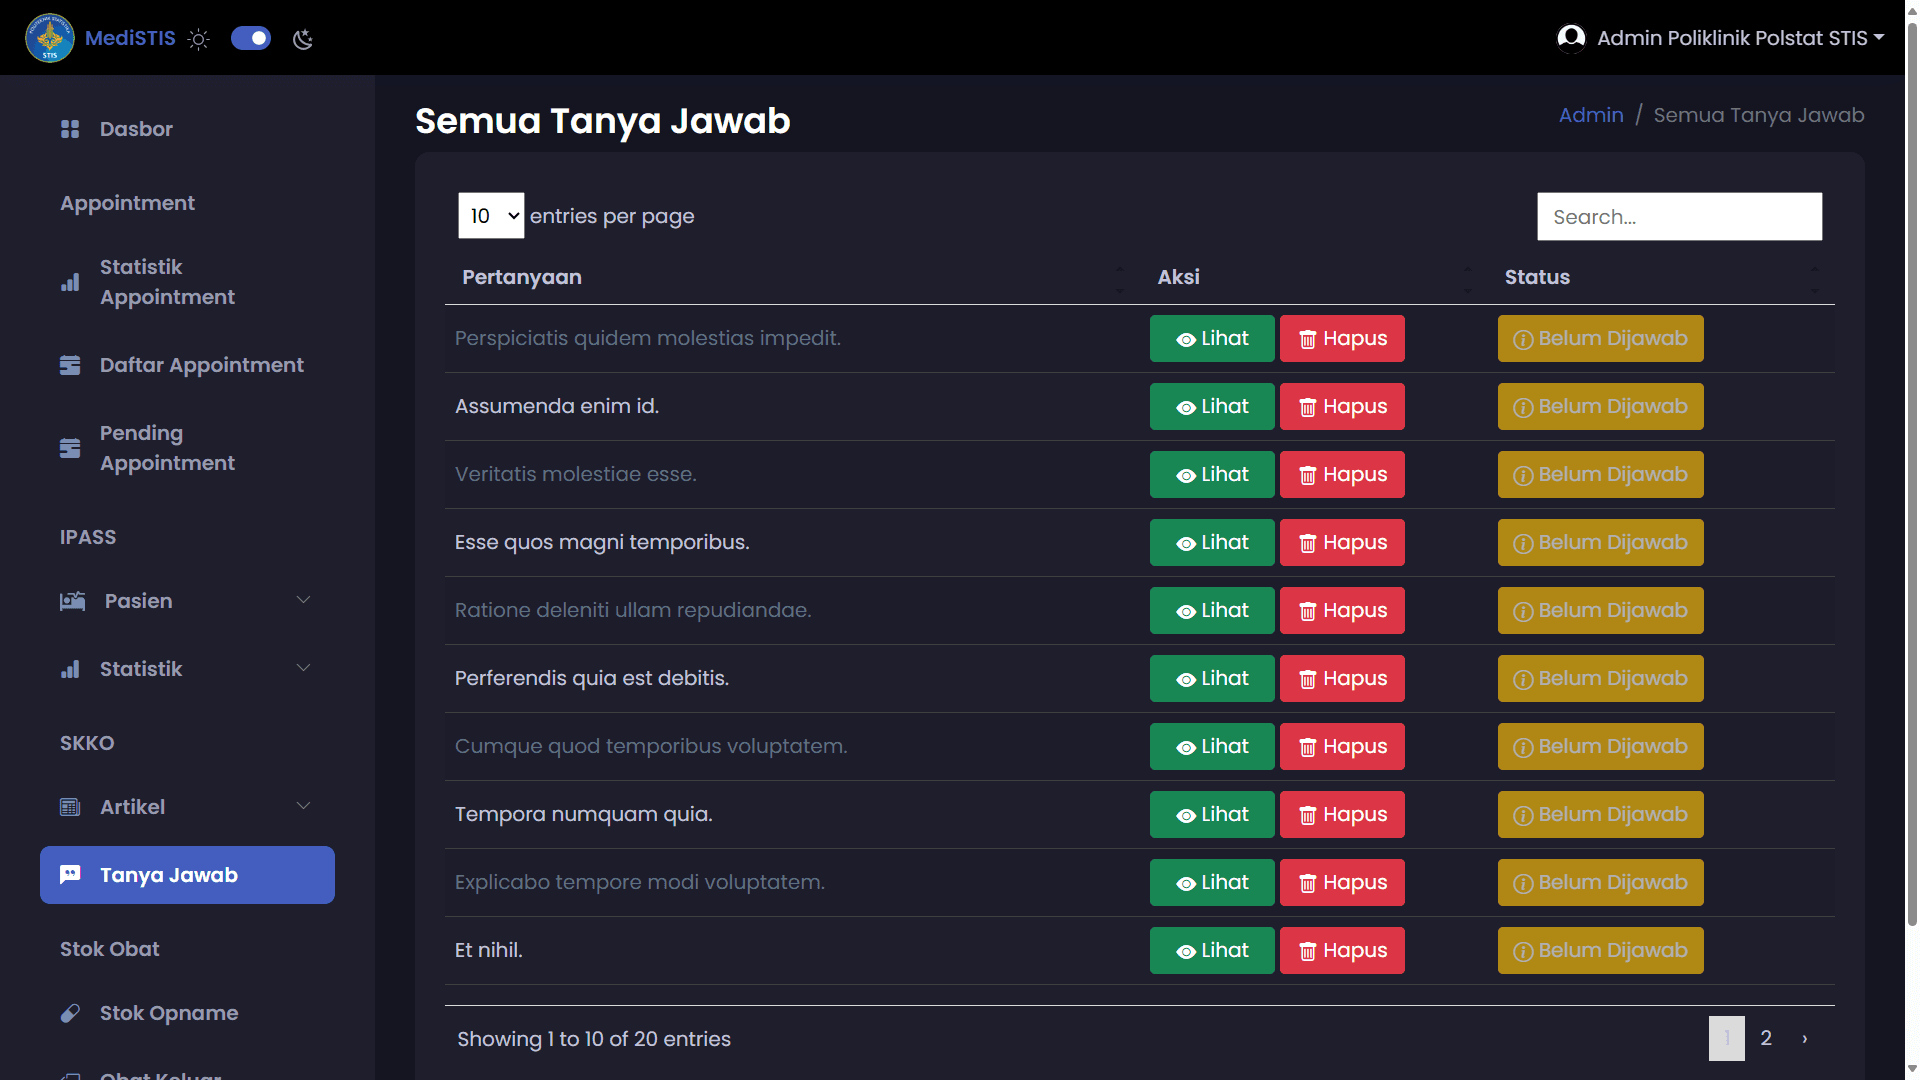Delete 'Et nihil.' with Hapus button
Viewport: 1920px width, 1080px height.
pos(1341,951)
